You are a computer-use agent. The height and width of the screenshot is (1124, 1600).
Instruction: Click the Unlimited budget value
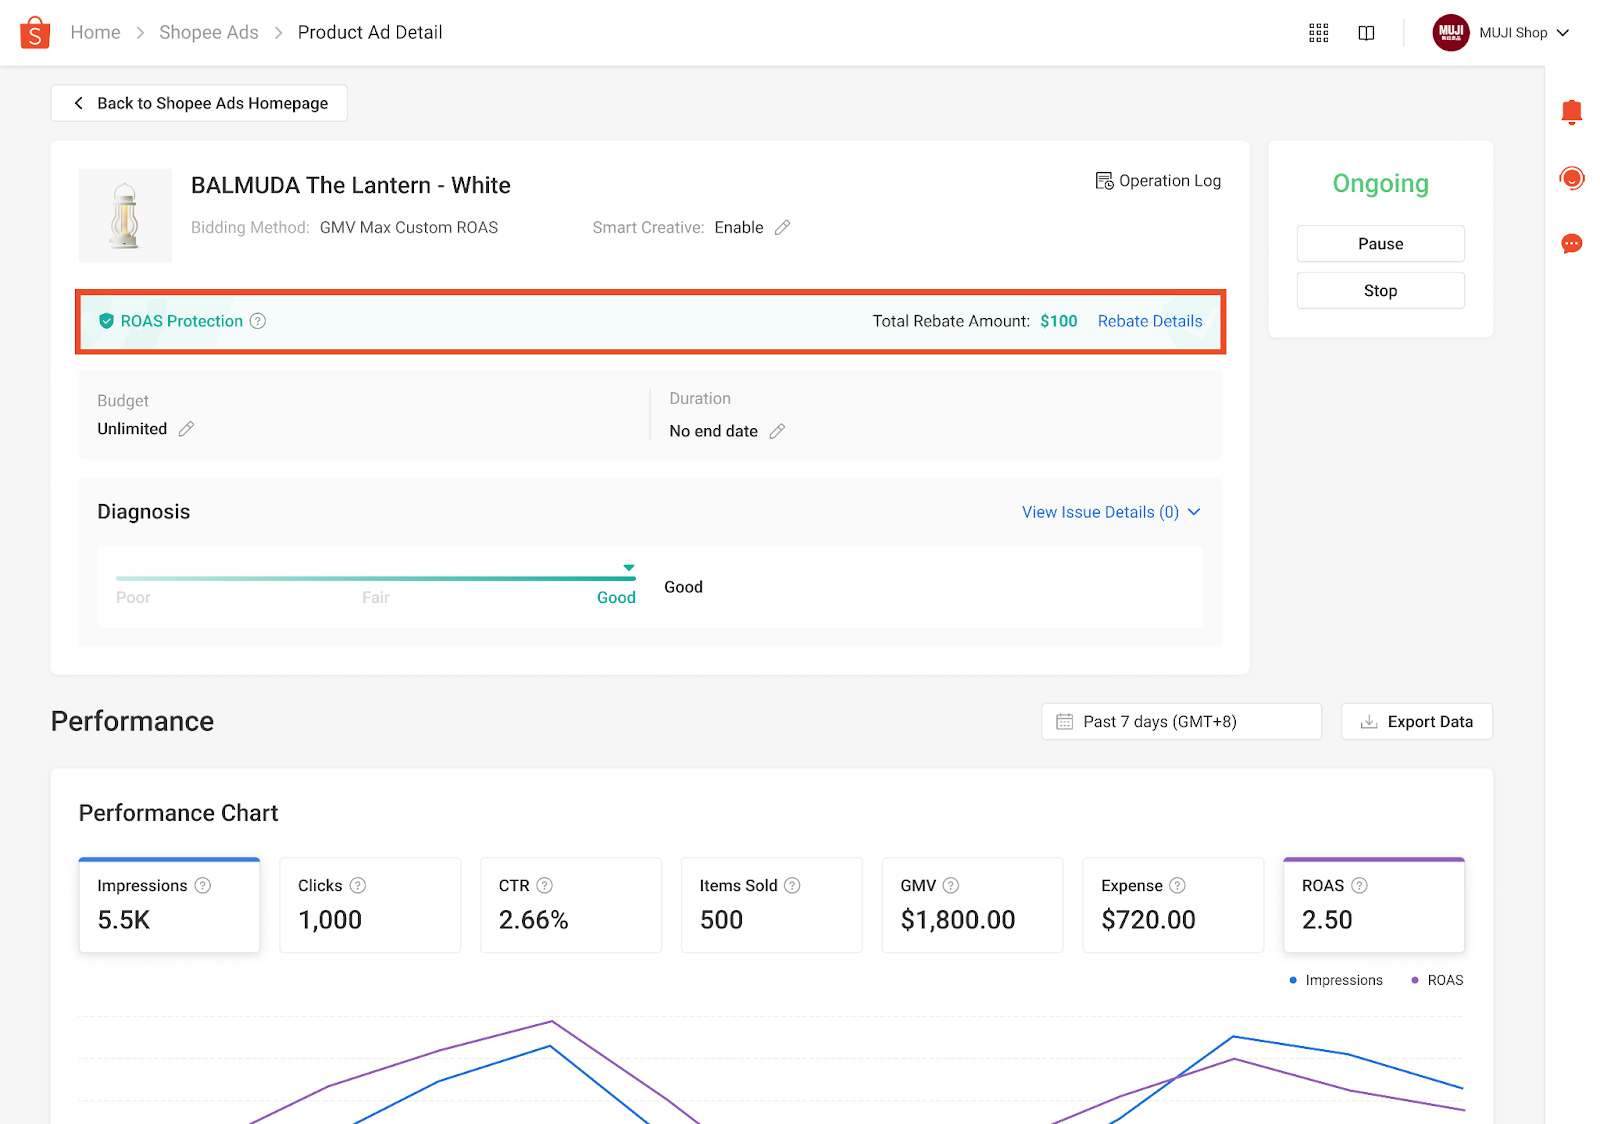[132, 429]
